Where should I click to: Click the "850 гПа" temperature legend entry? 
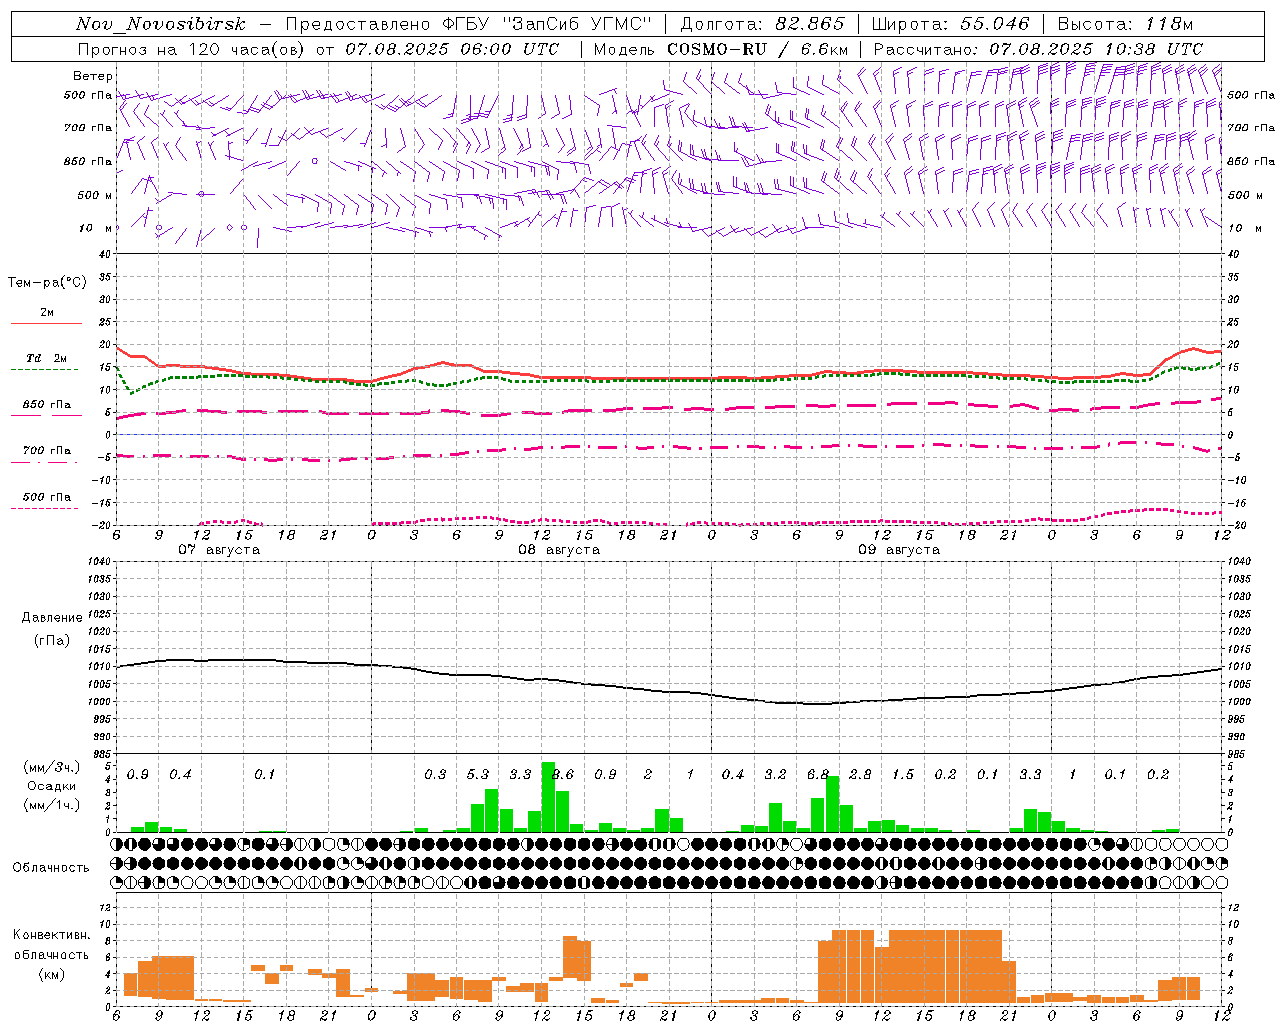pos(47,405)
